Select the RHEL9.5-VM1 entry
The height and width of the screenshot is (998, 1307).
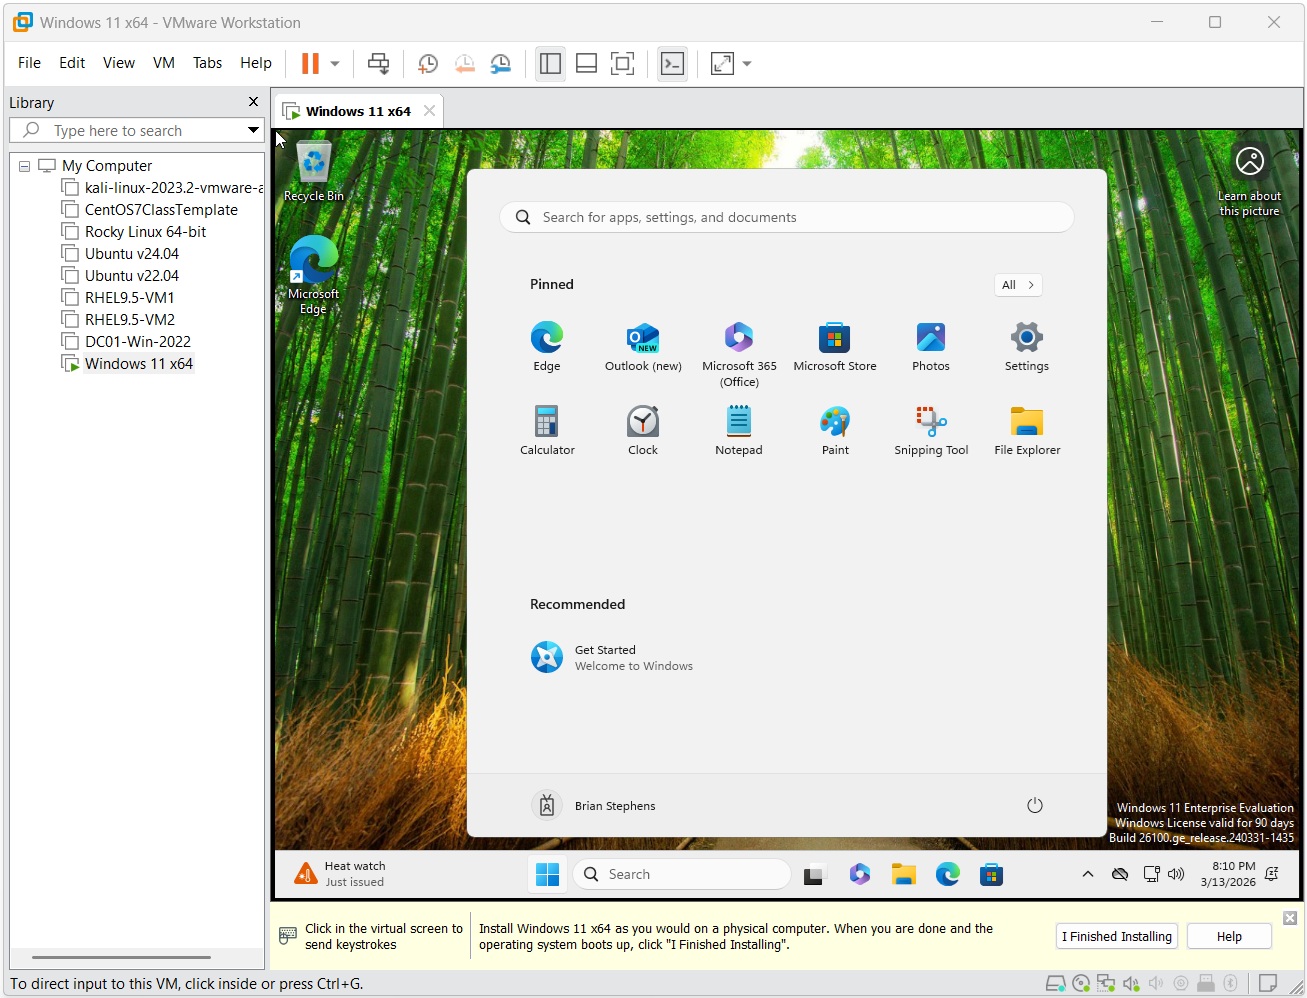[x=119, y=298]
